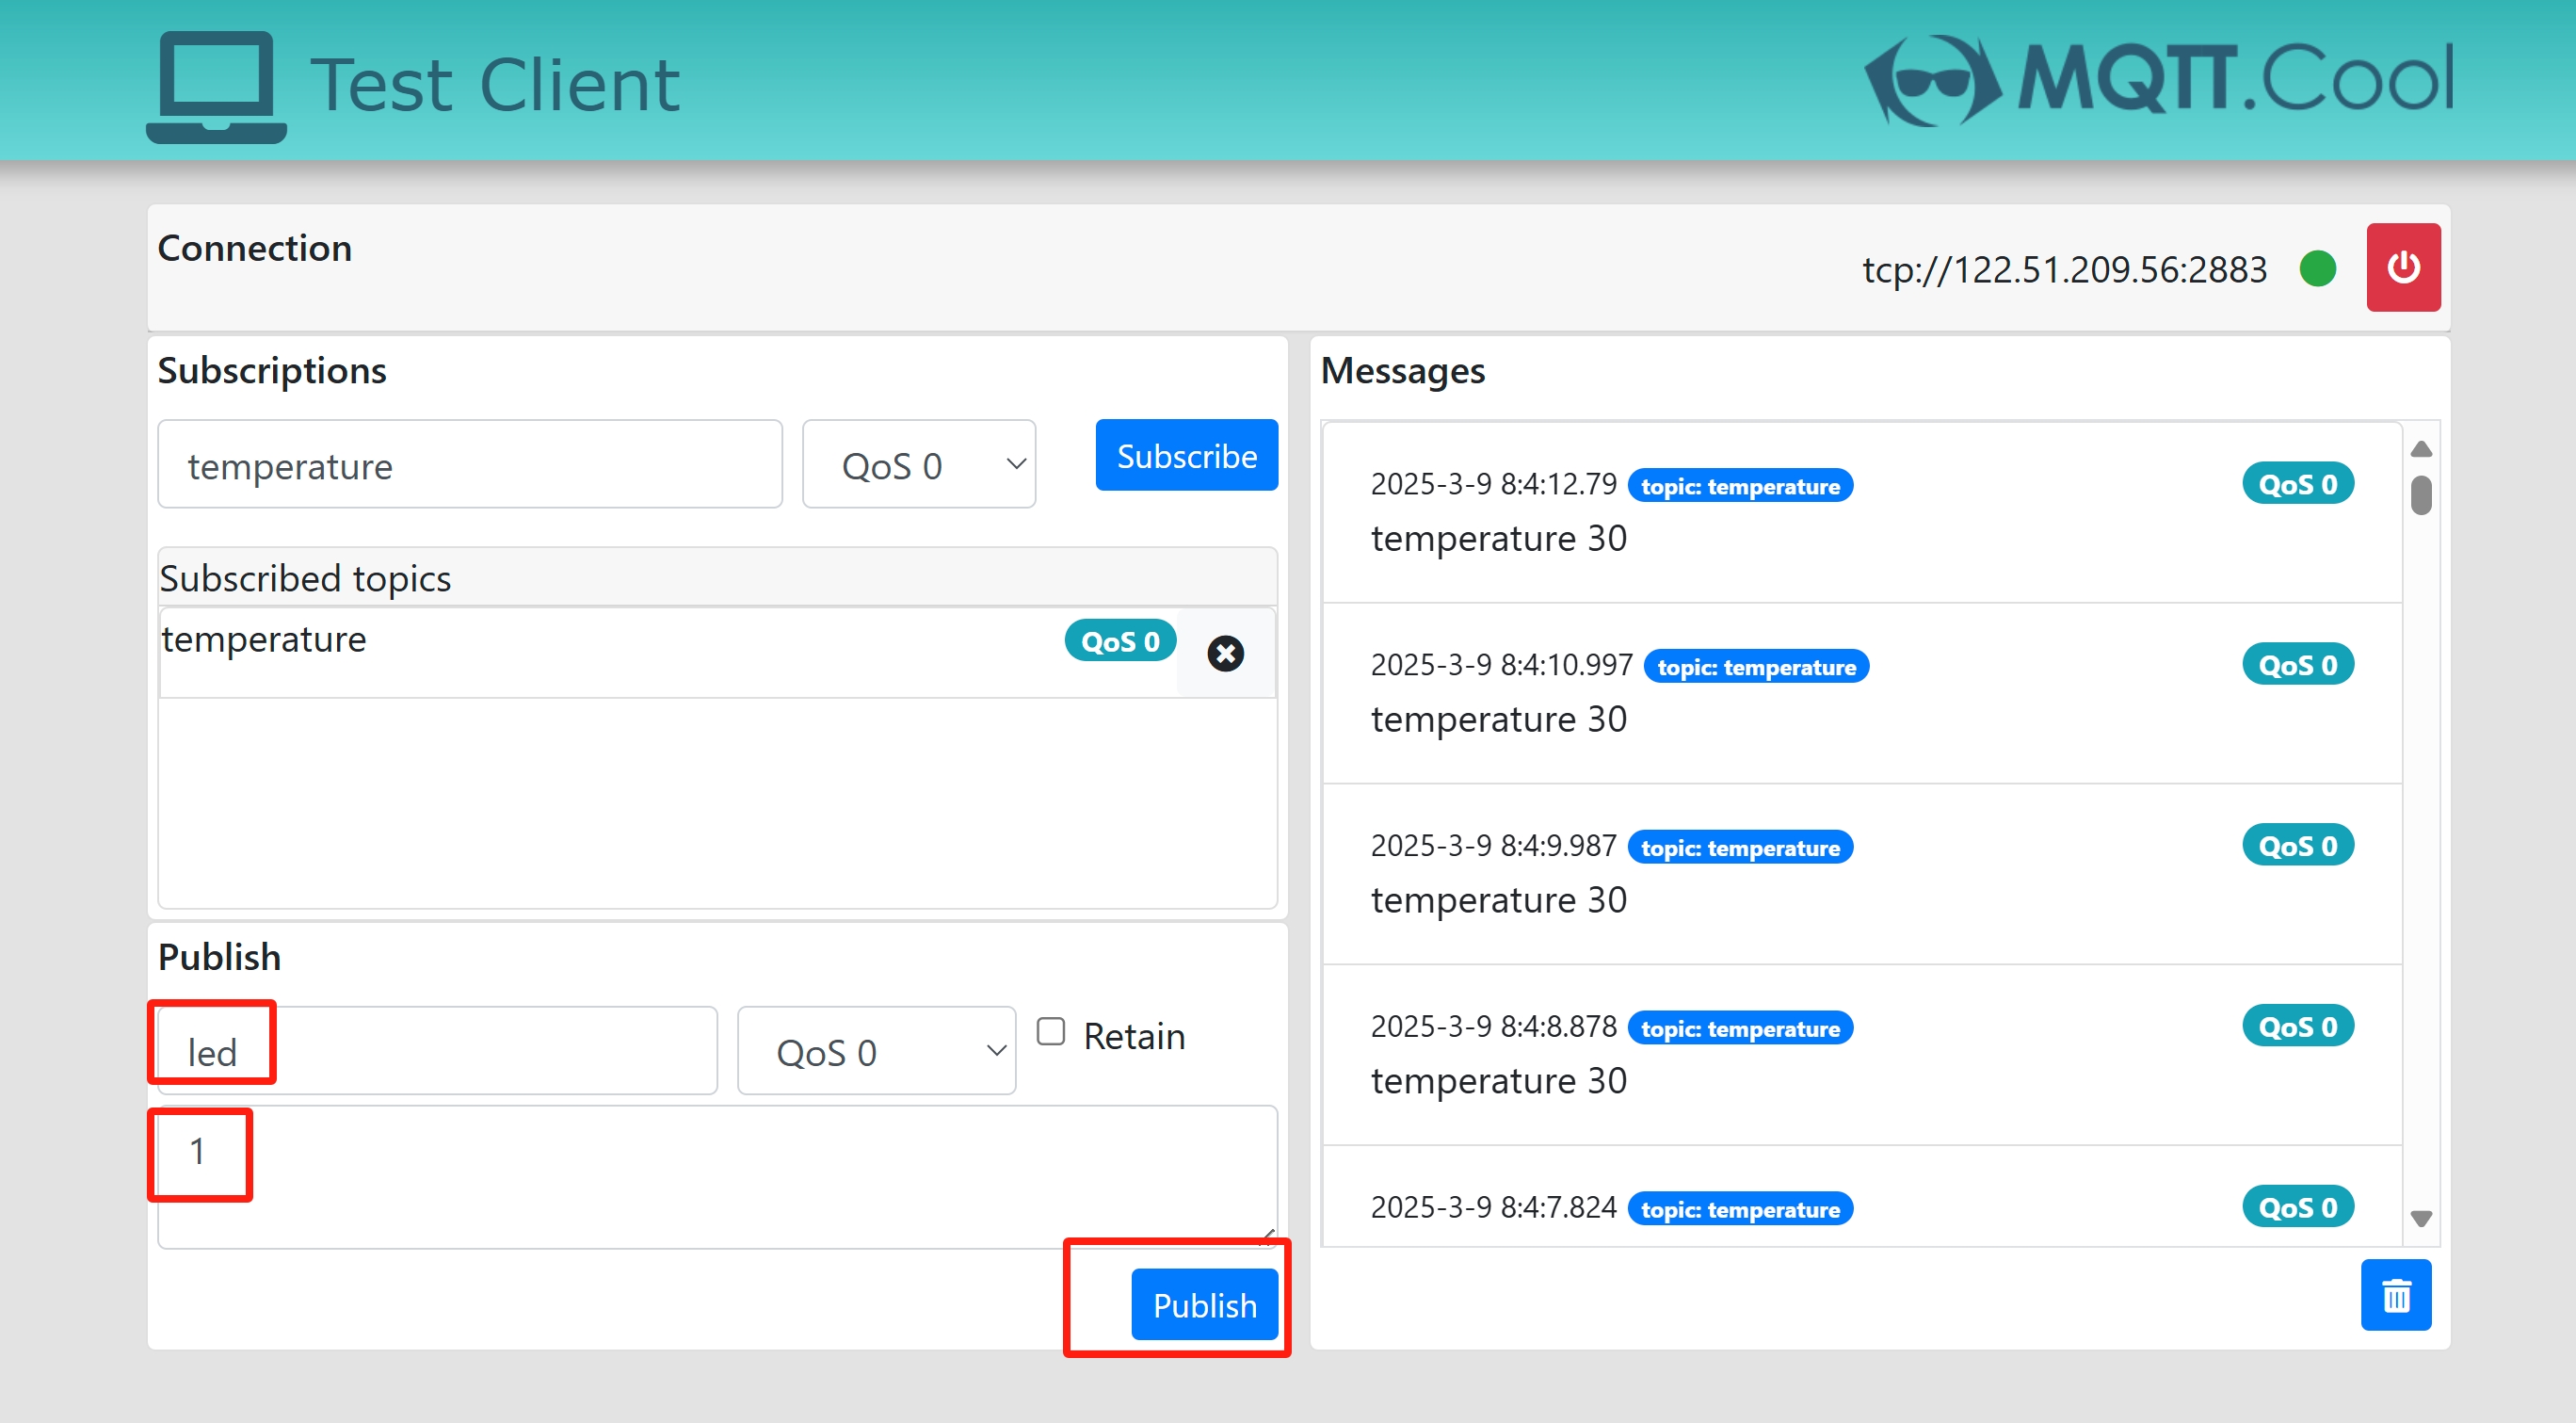
Task: Click the messages scrollbar down arrow
Action: pyautogui.click(x=2420, y=1218)
